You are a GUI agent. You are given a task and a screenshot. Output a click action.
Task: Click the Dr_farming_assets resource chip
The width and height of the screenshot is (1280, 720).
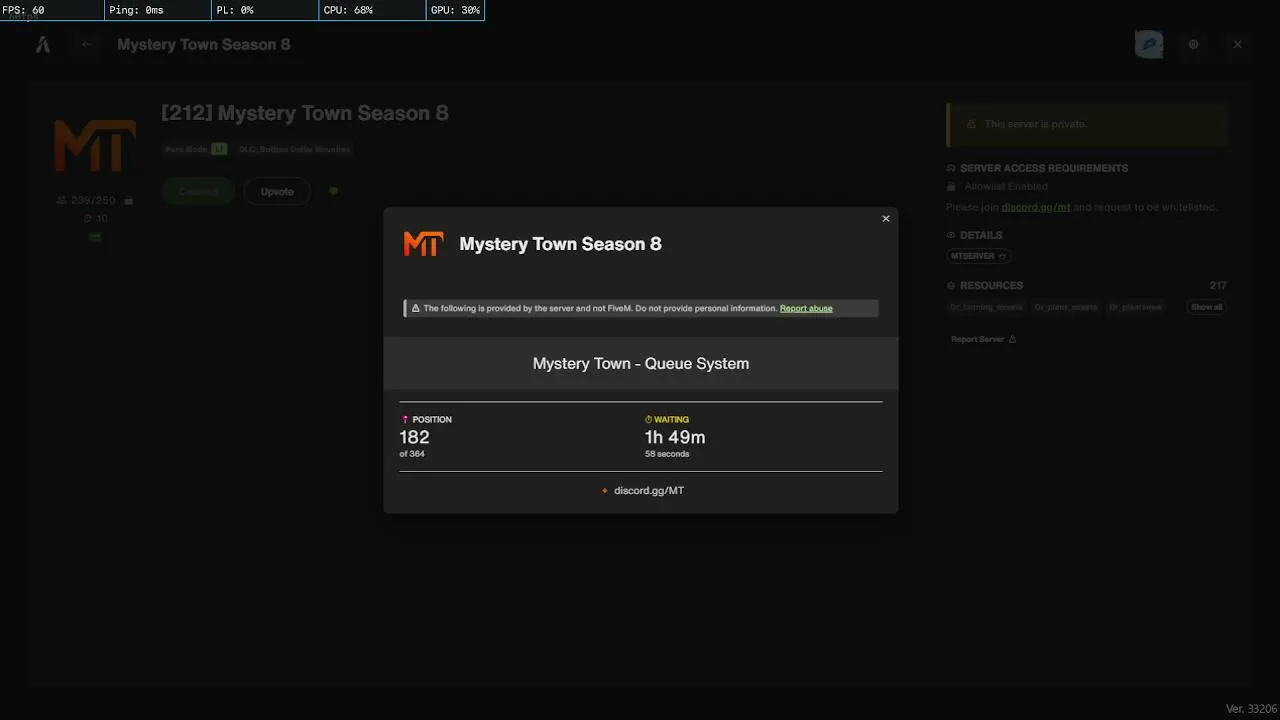988,307
